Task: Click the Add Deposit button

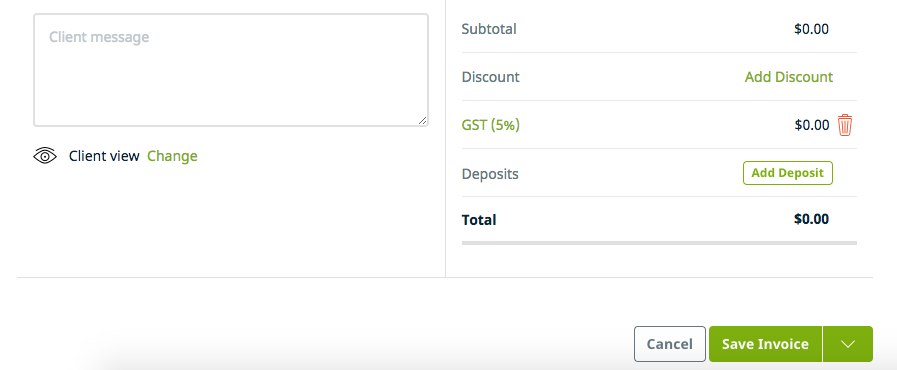Action: [788, 173]
